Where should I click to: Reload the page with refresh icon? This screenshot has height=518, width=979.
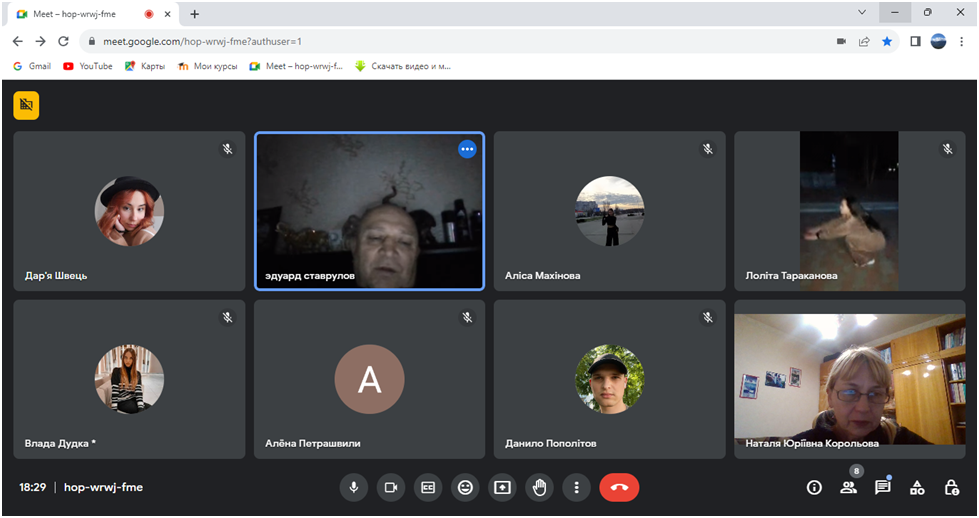(x=63, y=41)
